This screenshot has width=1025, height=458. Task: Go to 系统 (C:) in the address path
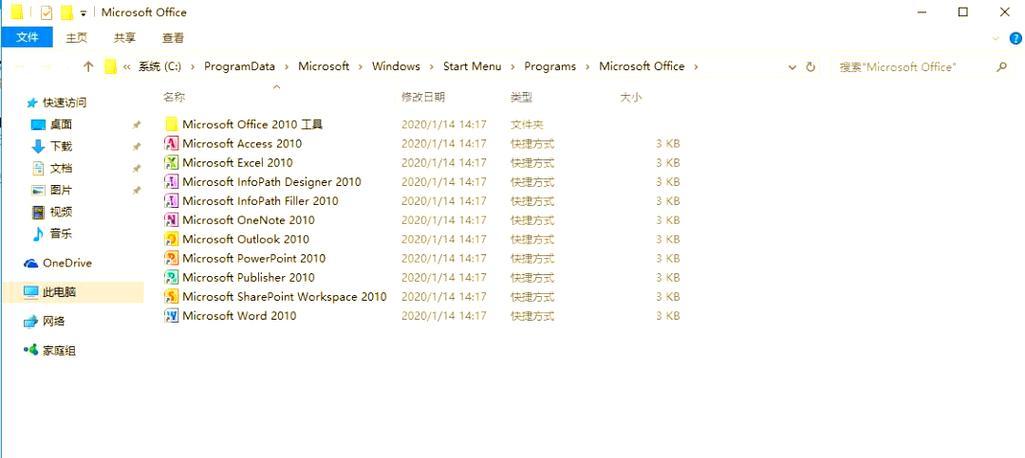[159, 66]
